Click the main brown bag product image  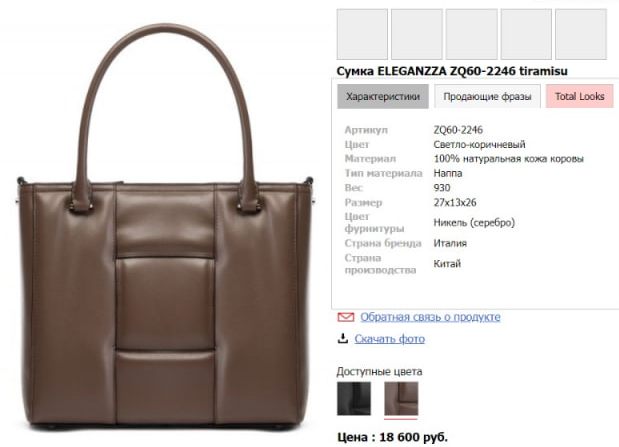[165, 229]
